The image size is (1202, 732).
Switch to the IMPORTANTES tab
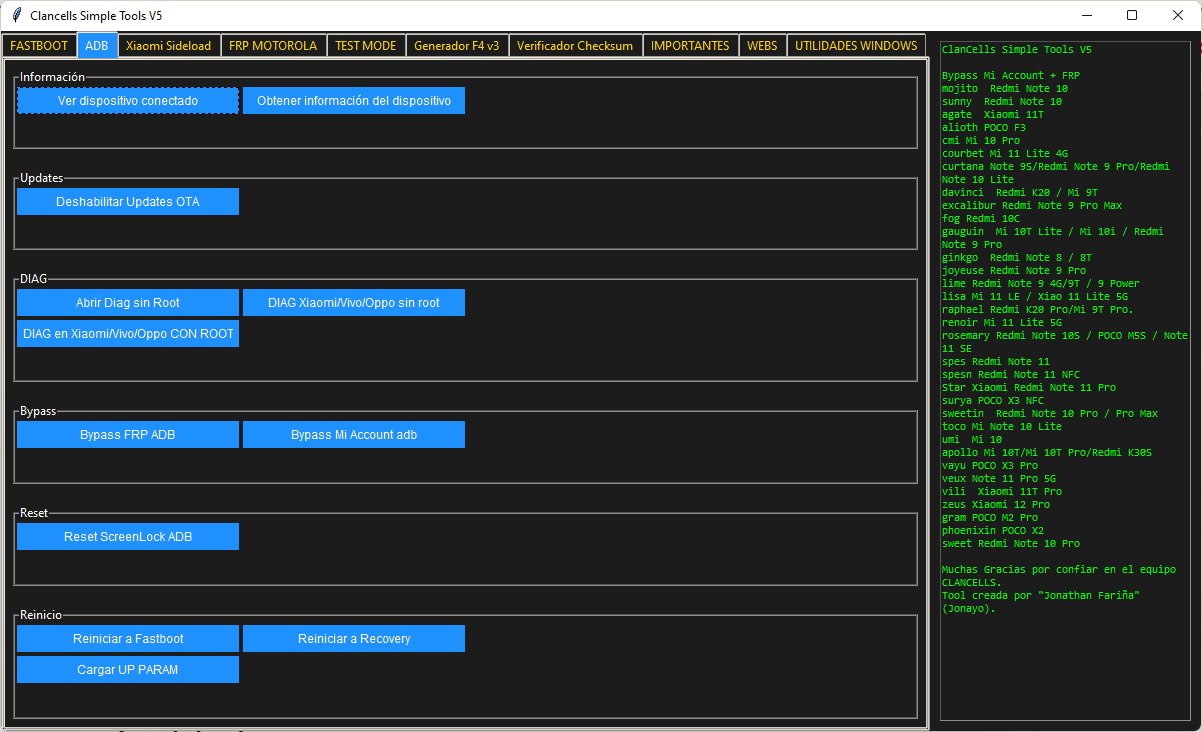pos(691,45)
